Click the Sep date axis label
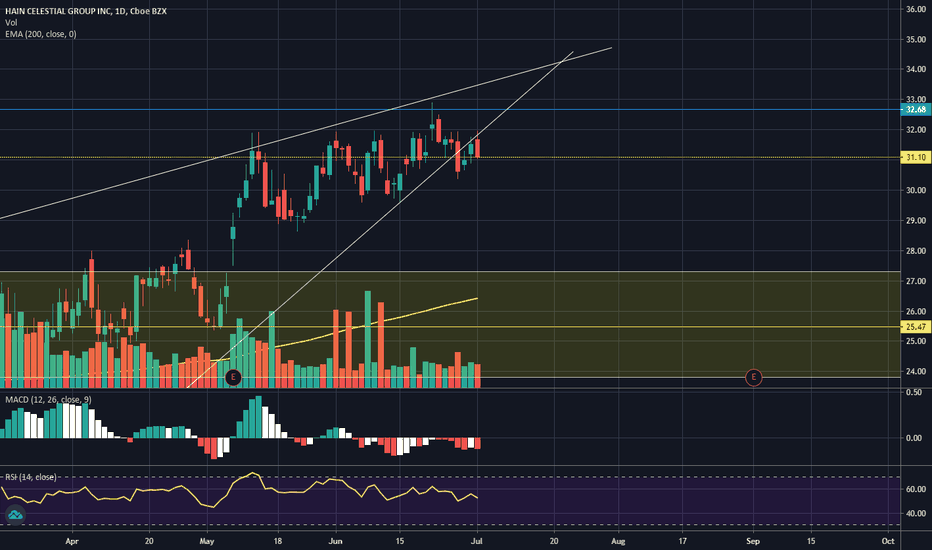This screenshot has height=550, width=932. [x=753, y=541]
